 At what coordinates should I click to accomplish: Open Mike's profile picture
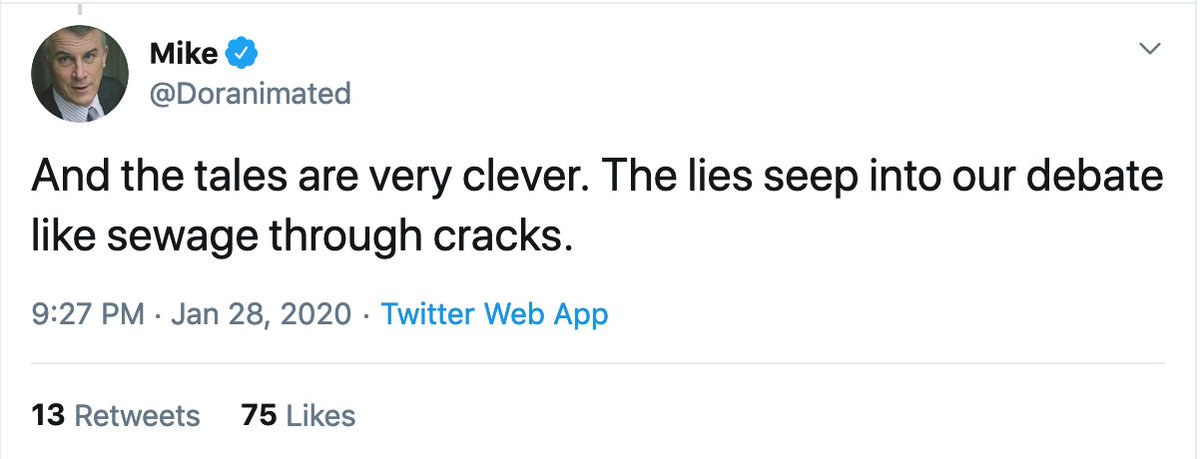(80, 74)
